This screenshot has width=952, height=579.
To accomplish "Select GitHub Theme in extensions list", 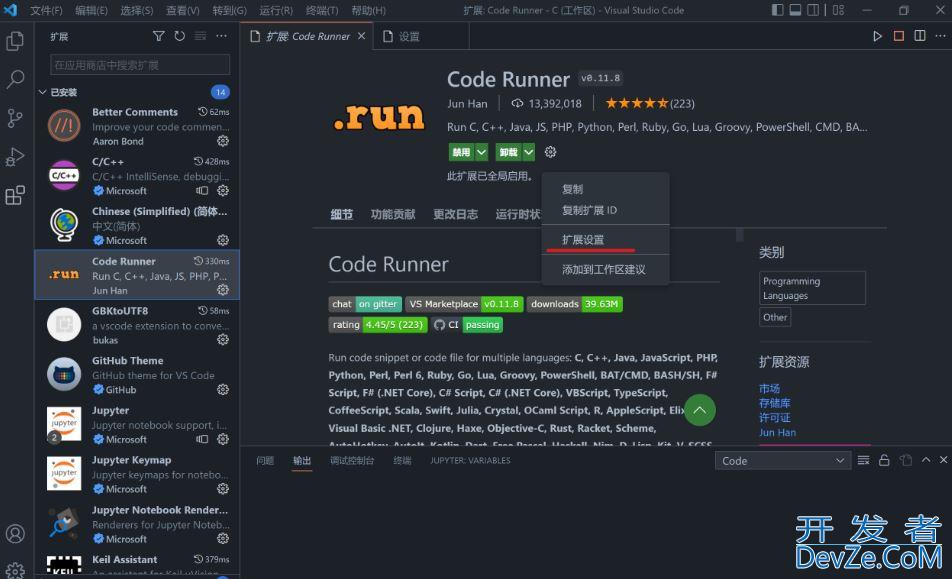I will pos(137,374).
